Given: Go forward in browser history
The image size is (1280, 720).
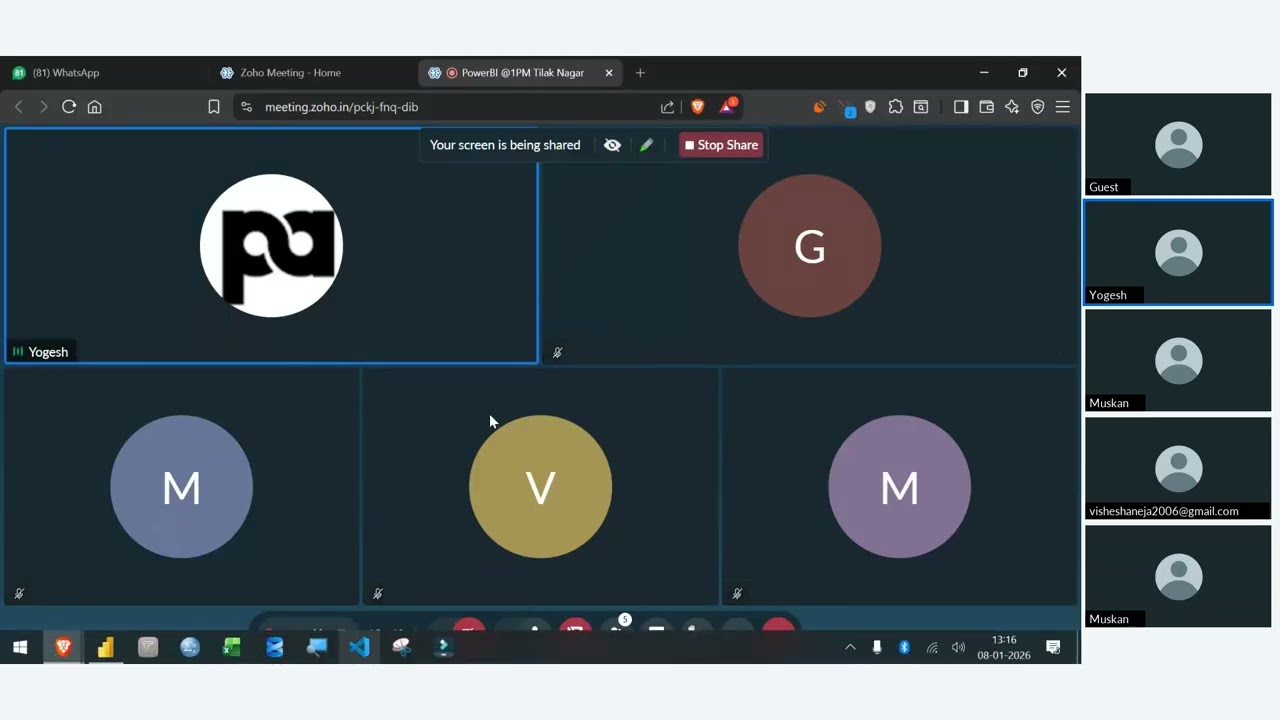Looking at the screenshot, I should [43, 107].
